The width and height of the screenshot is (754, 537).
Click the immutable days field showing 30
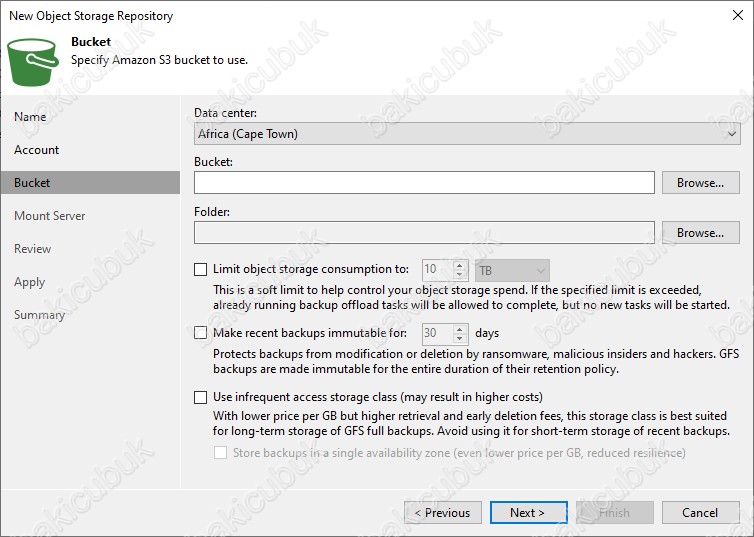pos(437,334)
